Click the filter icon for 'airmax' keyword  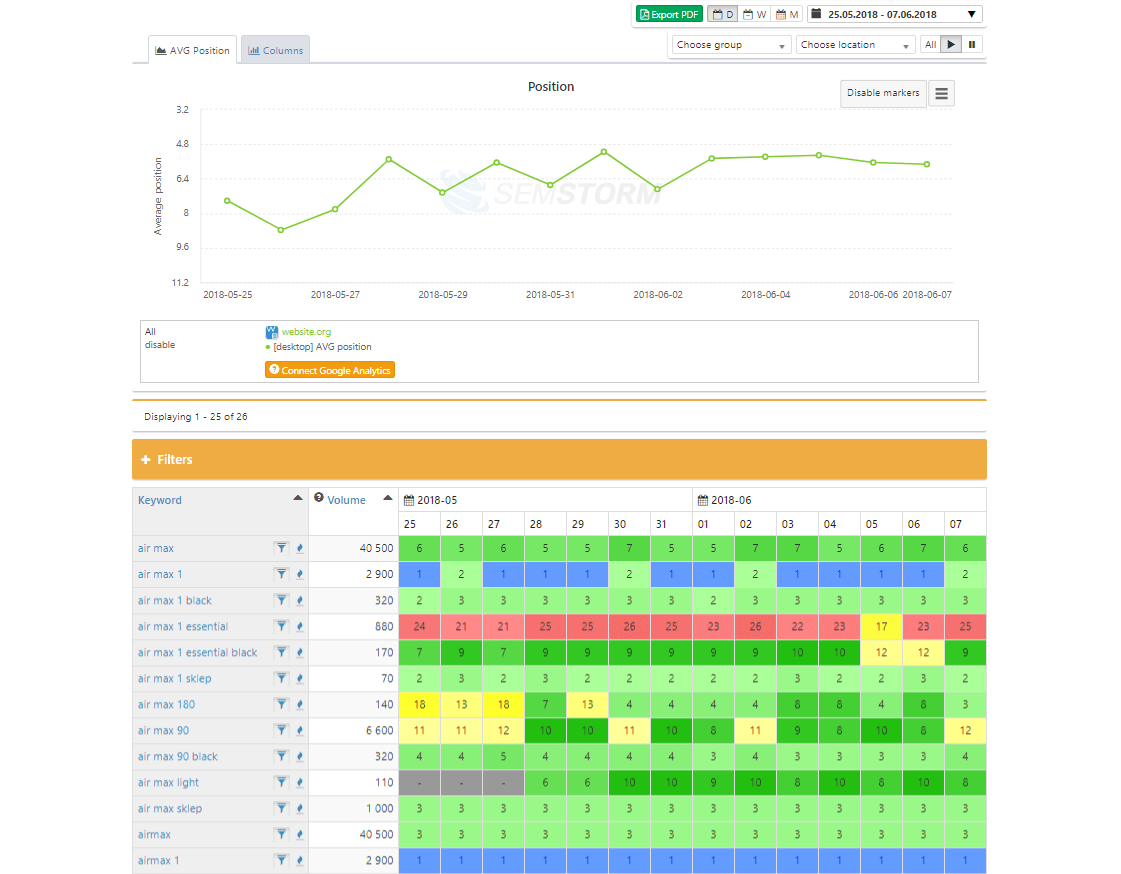coord(282,834)
